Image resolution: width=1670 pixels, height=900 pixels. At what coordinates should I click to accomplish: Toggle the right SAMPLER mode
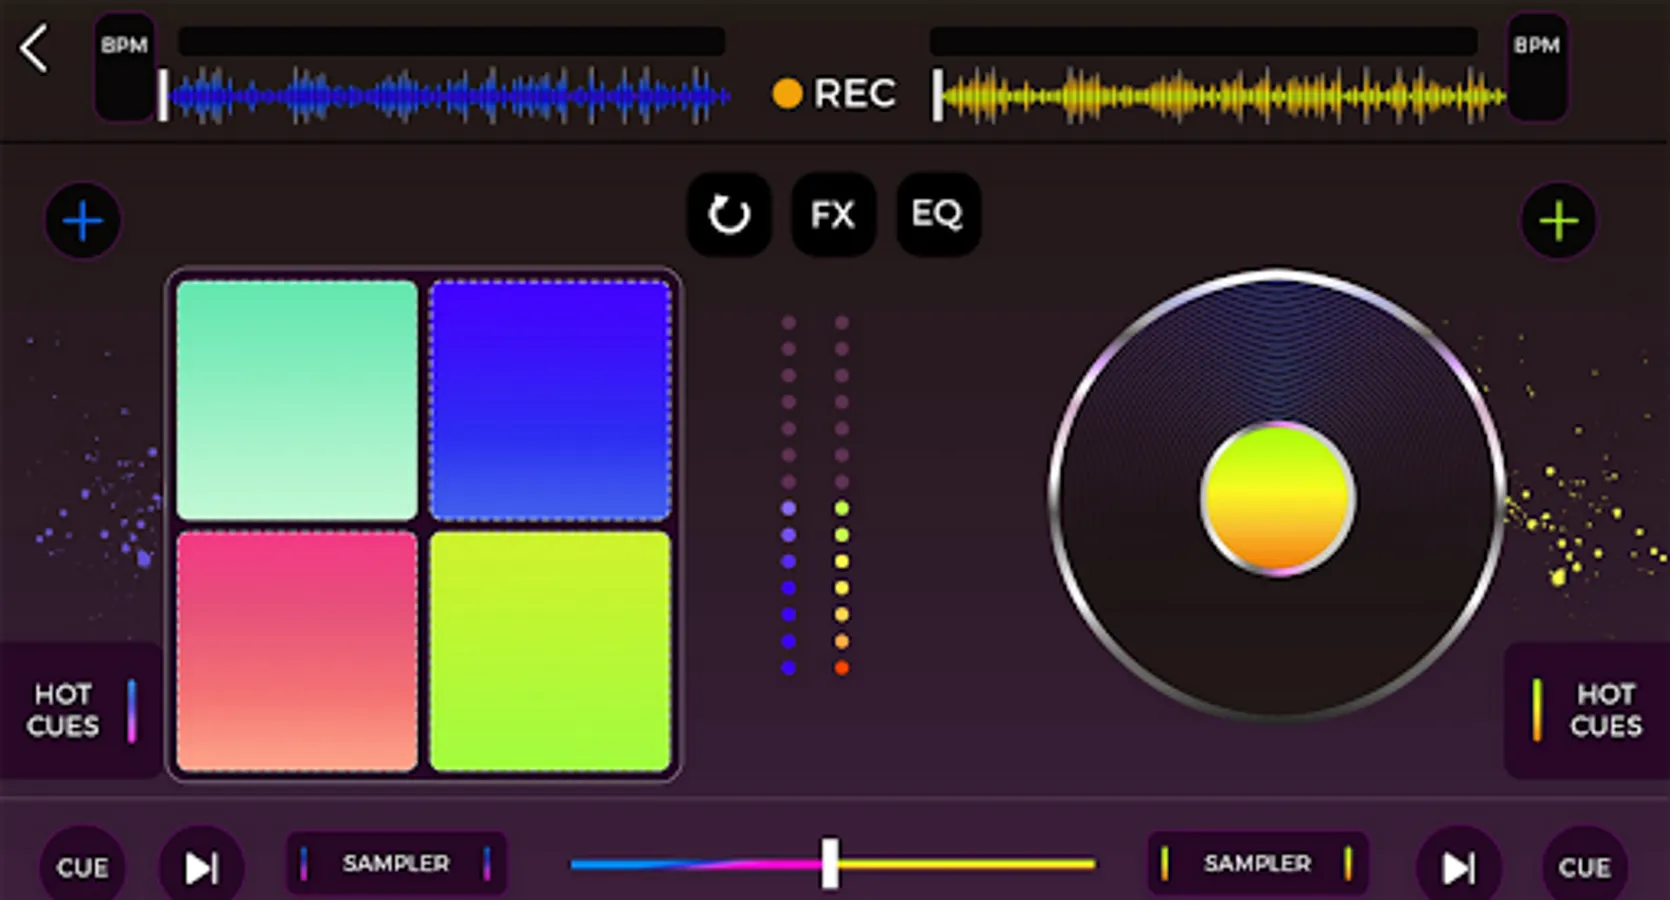click(1257, 863)
